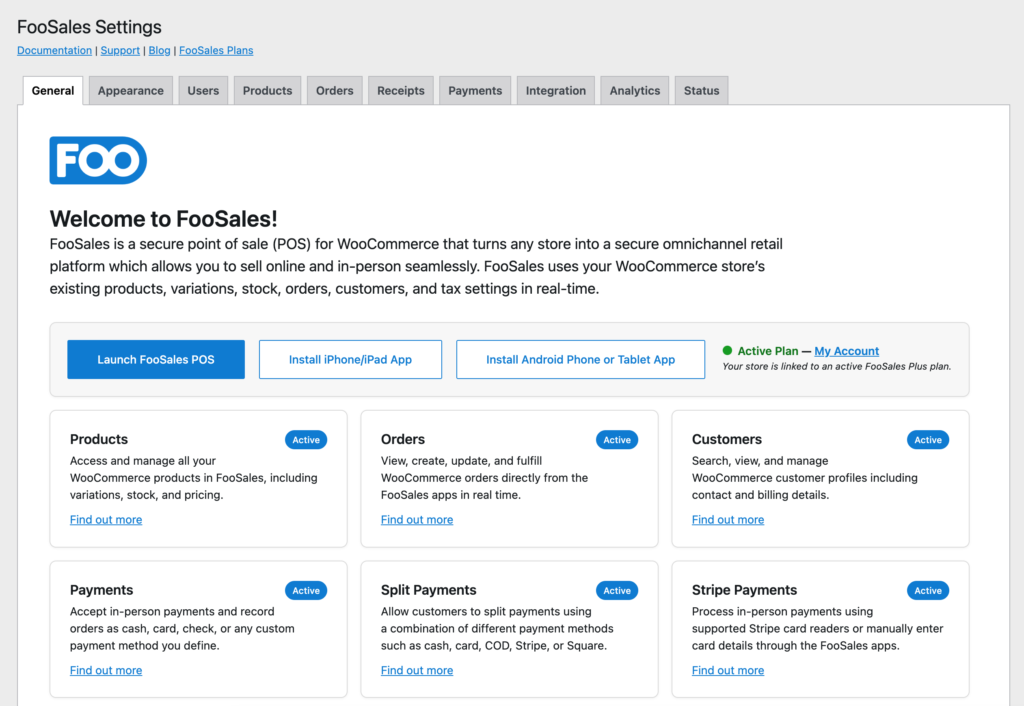Screen dimensions: 1024x706
Task: Find out more about Stripe Payments
Action: pyautogui.click(x=728, y=671)
